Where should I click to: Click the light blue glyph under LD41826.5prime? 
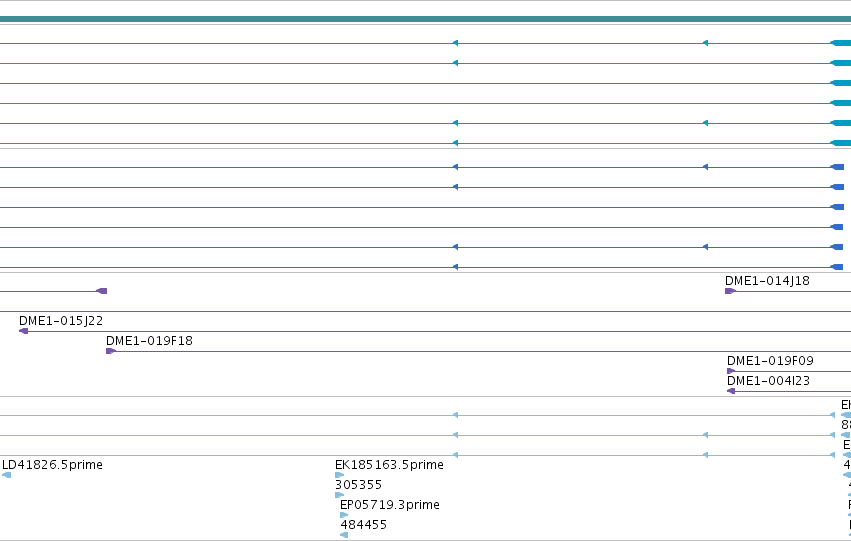pos(7,475)
